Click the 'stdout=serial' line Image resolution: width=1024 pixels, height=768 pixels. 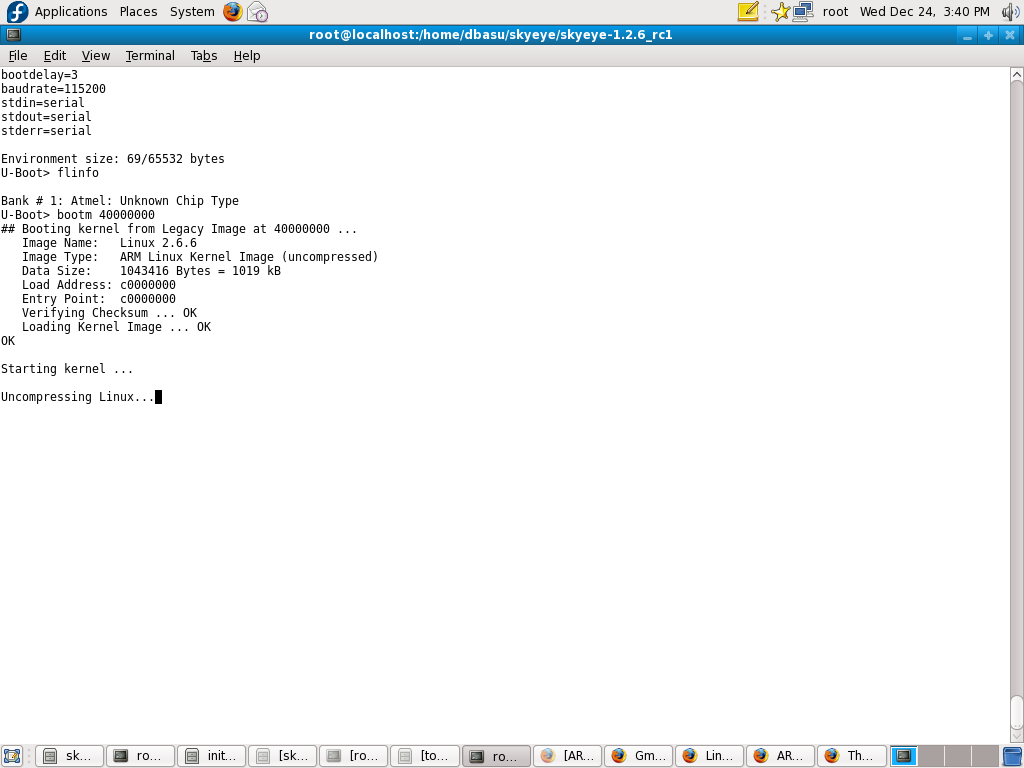tap(46, 117)
